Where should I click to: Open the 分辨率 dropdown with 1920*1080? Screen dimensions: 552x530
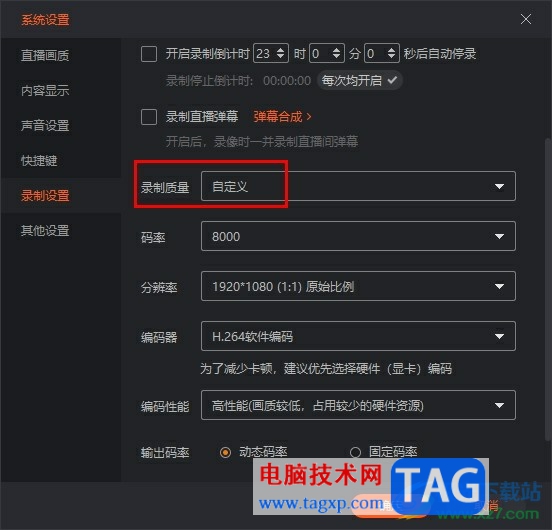pyautogui.click(x=358, y=286)
